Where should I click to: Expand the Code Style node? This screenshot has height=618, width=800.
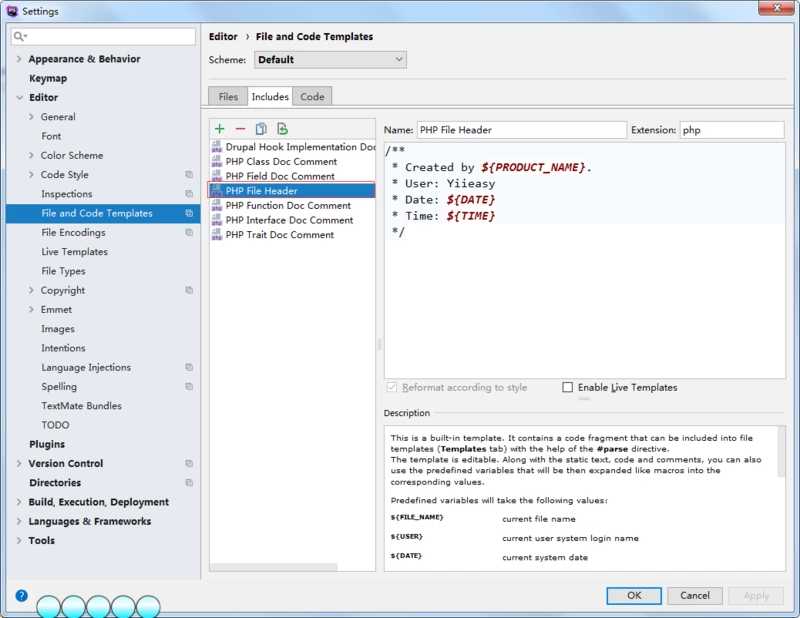(x=31, y=175)
